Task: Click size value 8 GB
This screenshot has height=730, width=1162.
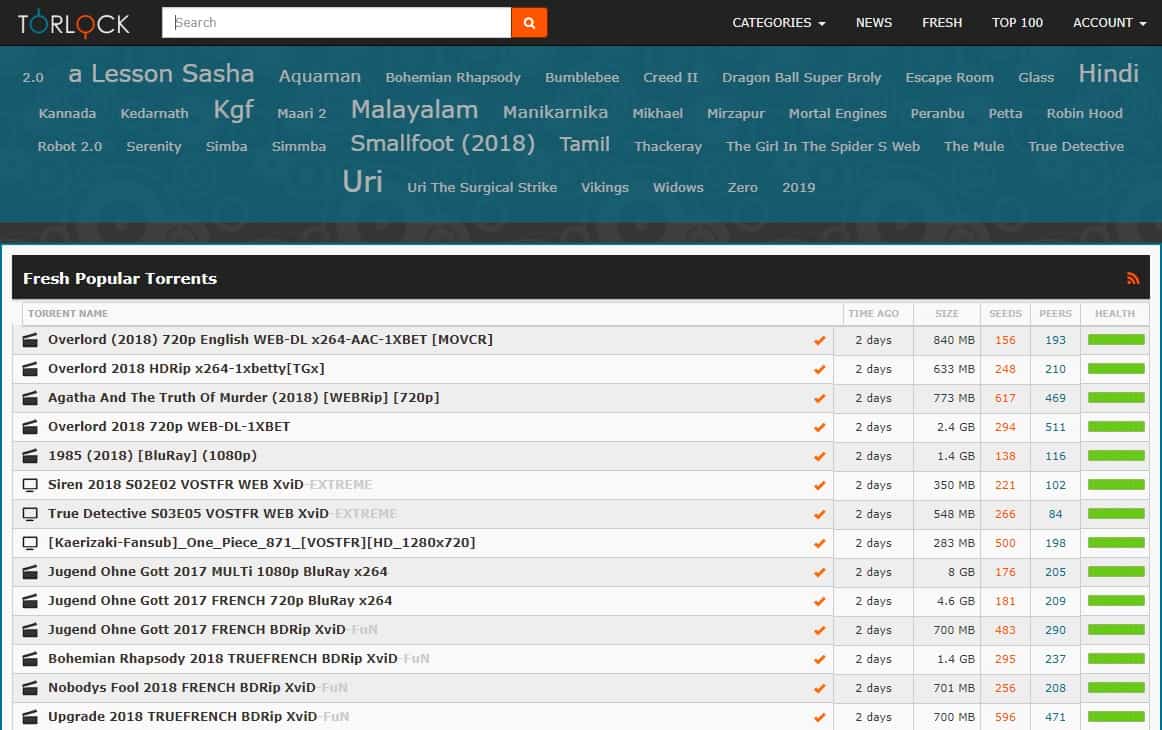Action: [961, 572]
